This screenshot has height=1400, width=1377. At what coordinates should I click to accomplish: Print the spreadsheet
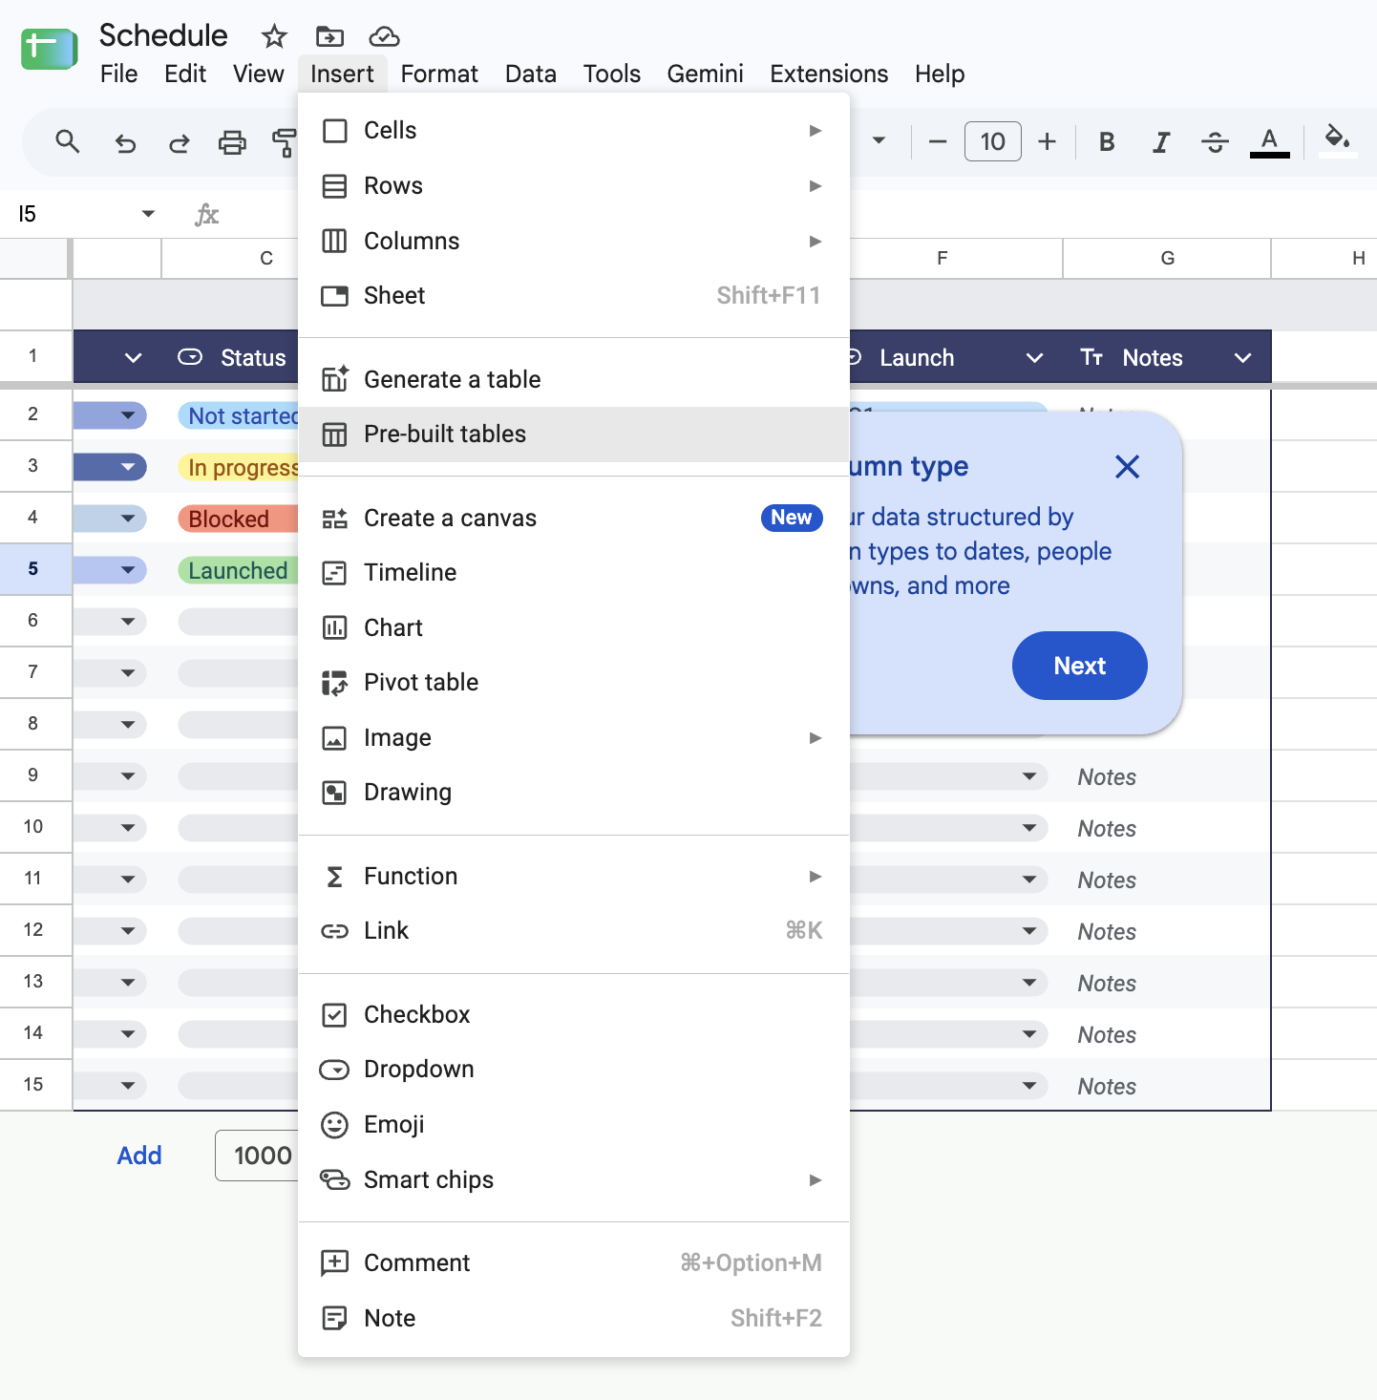pos(232,143)
